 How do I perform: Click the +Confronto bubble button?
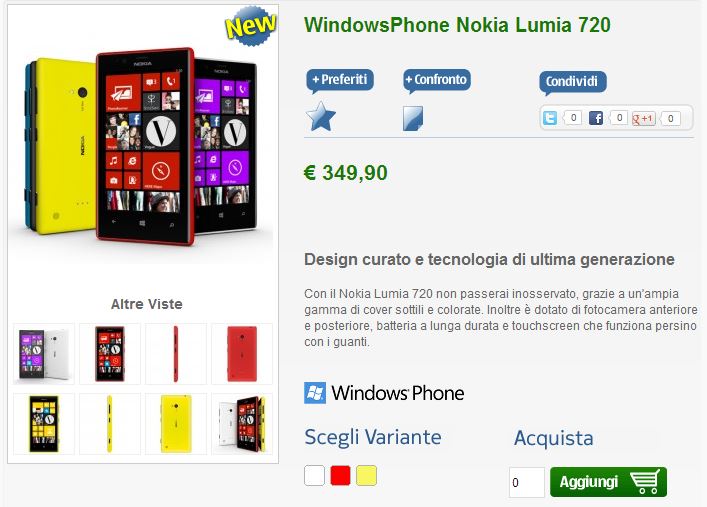tap(436, 81)
